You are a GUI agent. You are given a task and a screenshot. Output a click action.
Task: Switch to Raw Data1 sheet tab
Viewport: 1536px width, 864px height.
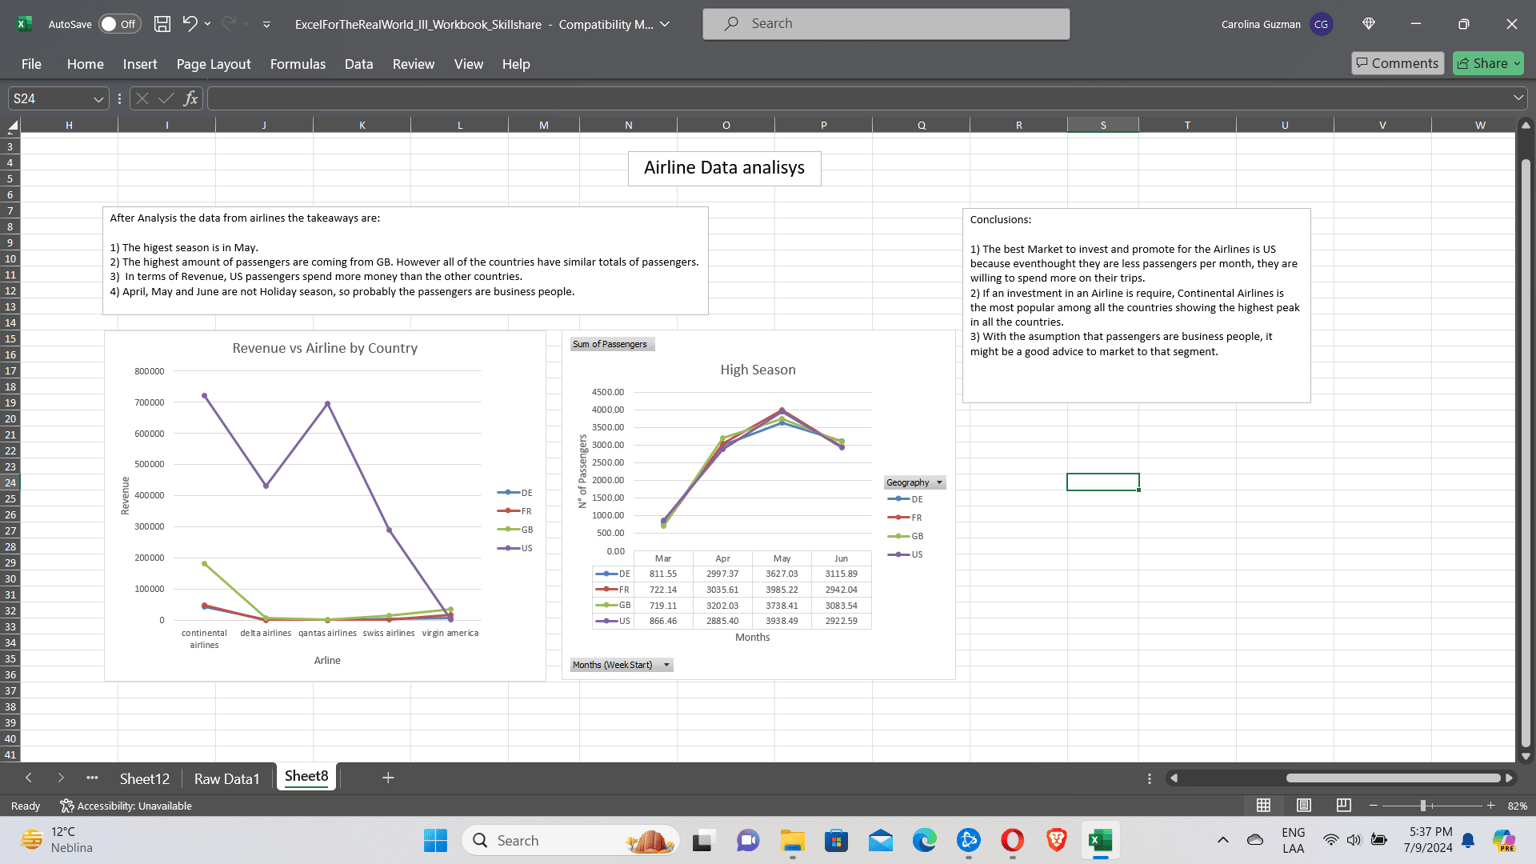tap(227, 778)
